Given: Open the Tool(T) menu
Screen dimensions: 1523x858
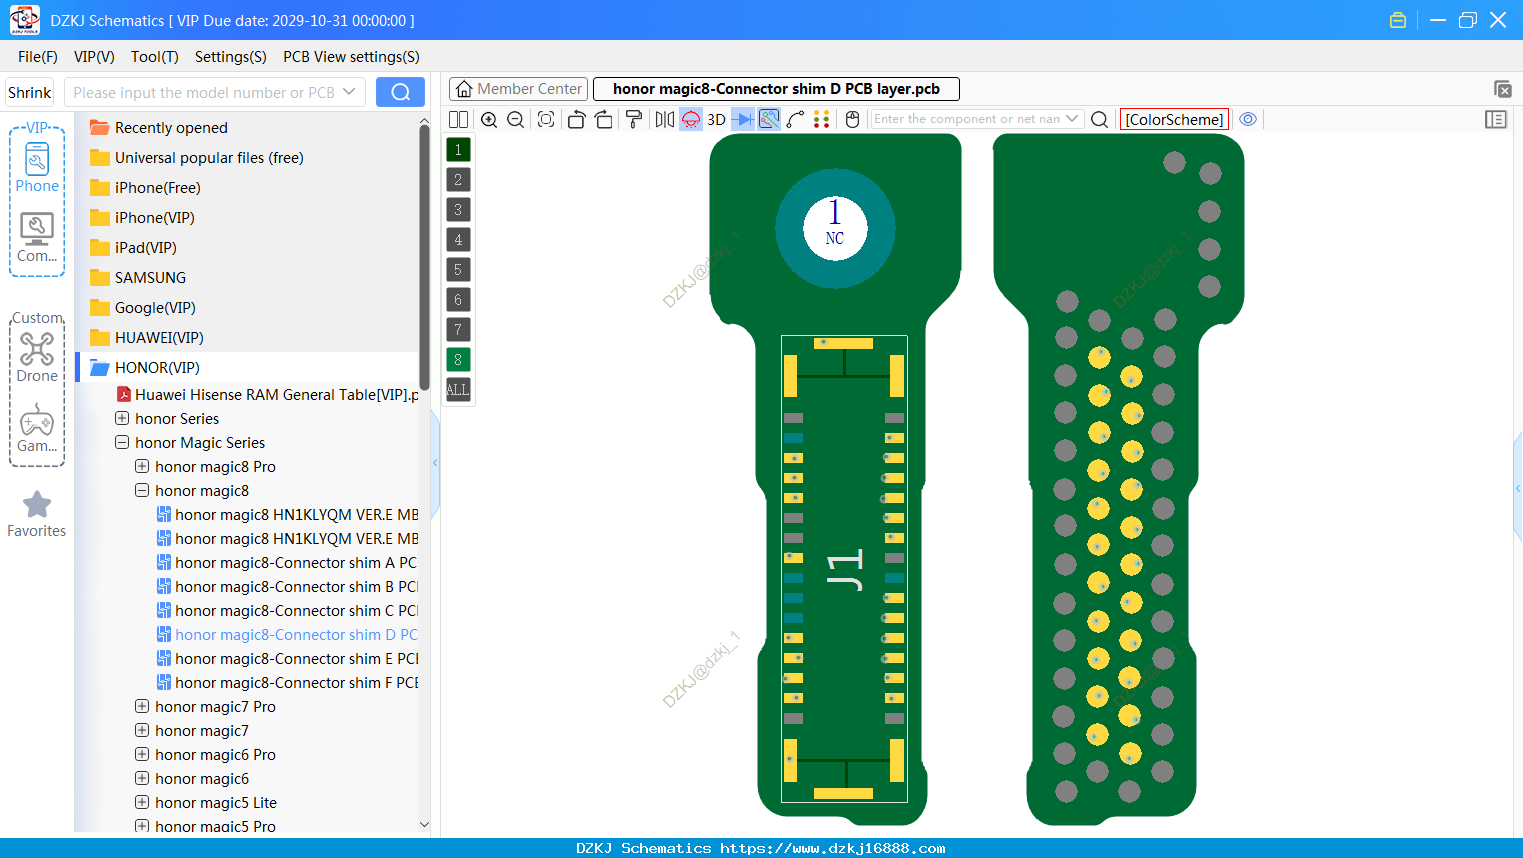Looking at the screenshot, I should [155, 57].
